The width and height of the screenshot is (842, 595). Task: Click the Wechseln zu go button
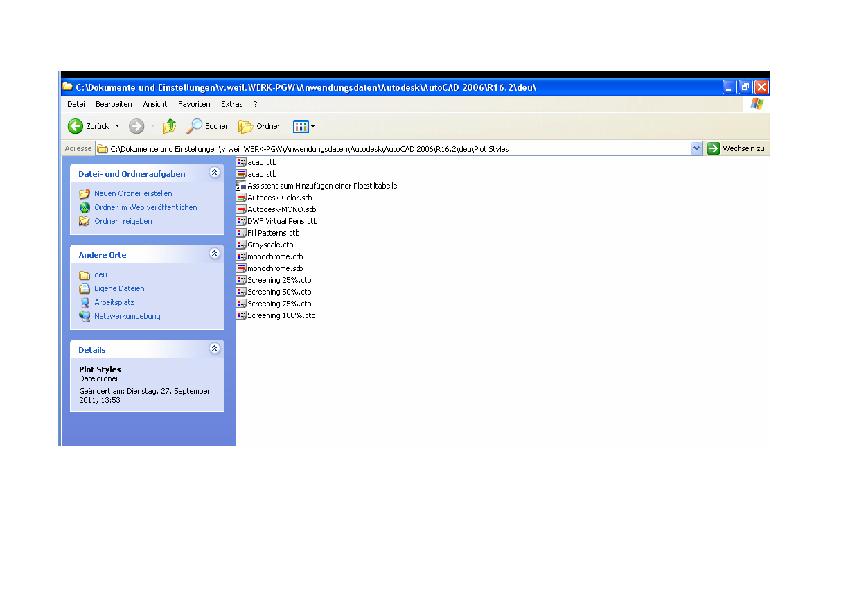click(x=736, y=148)
